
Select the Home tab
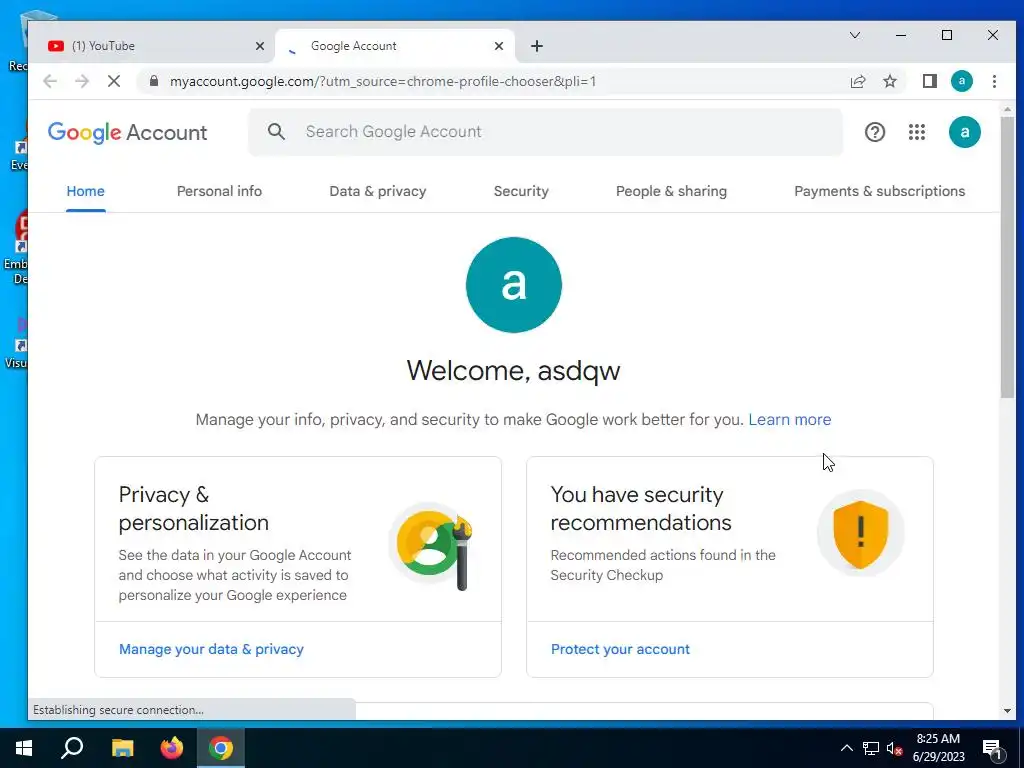coord(86,191)
